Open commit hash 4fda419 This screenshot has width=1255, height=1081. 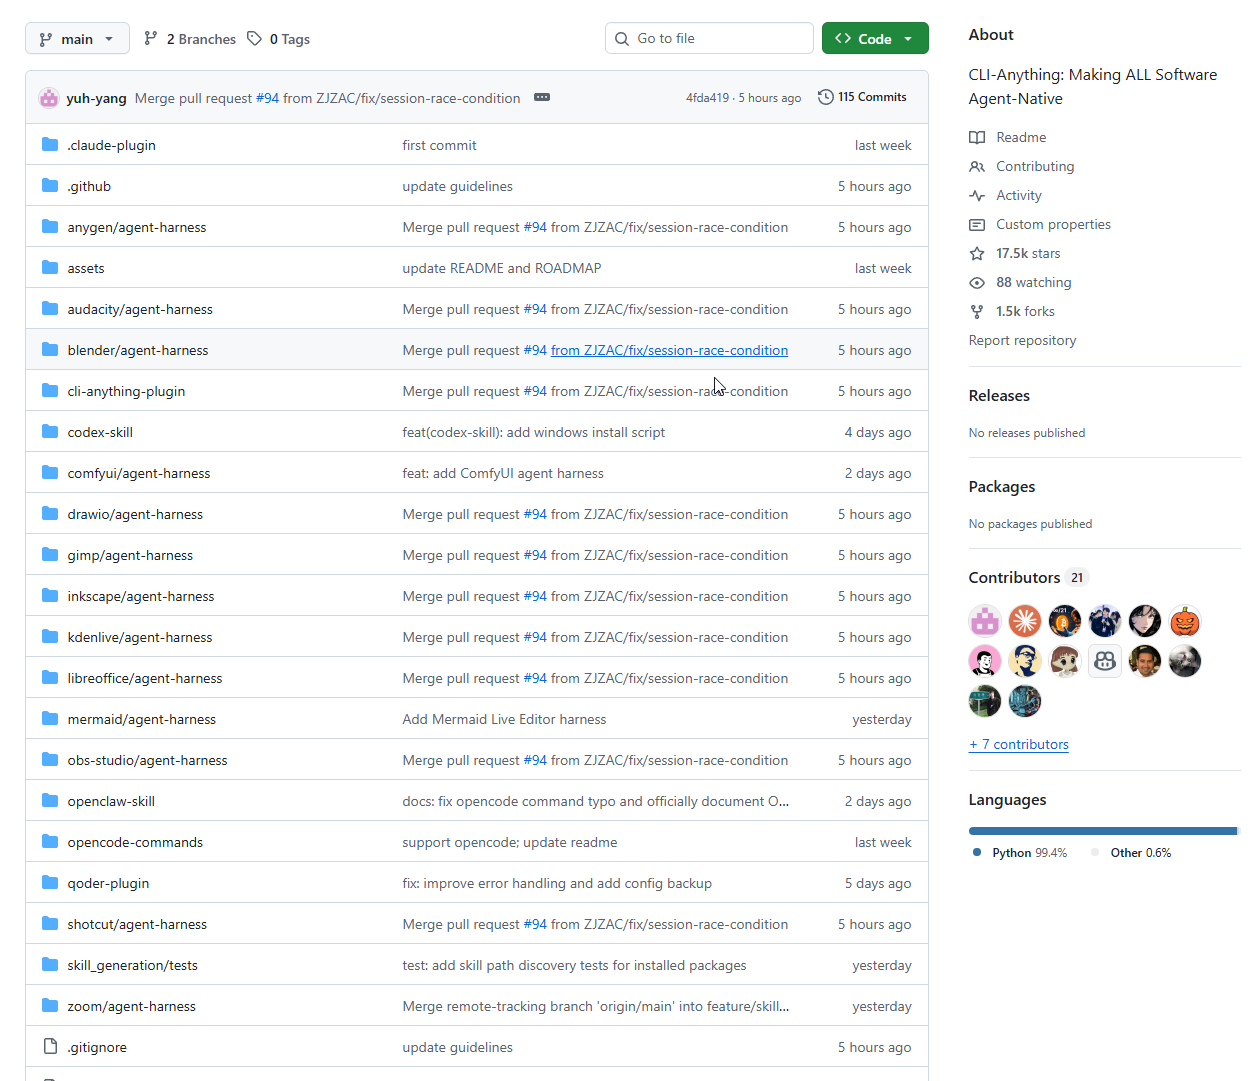coord(707,98)
